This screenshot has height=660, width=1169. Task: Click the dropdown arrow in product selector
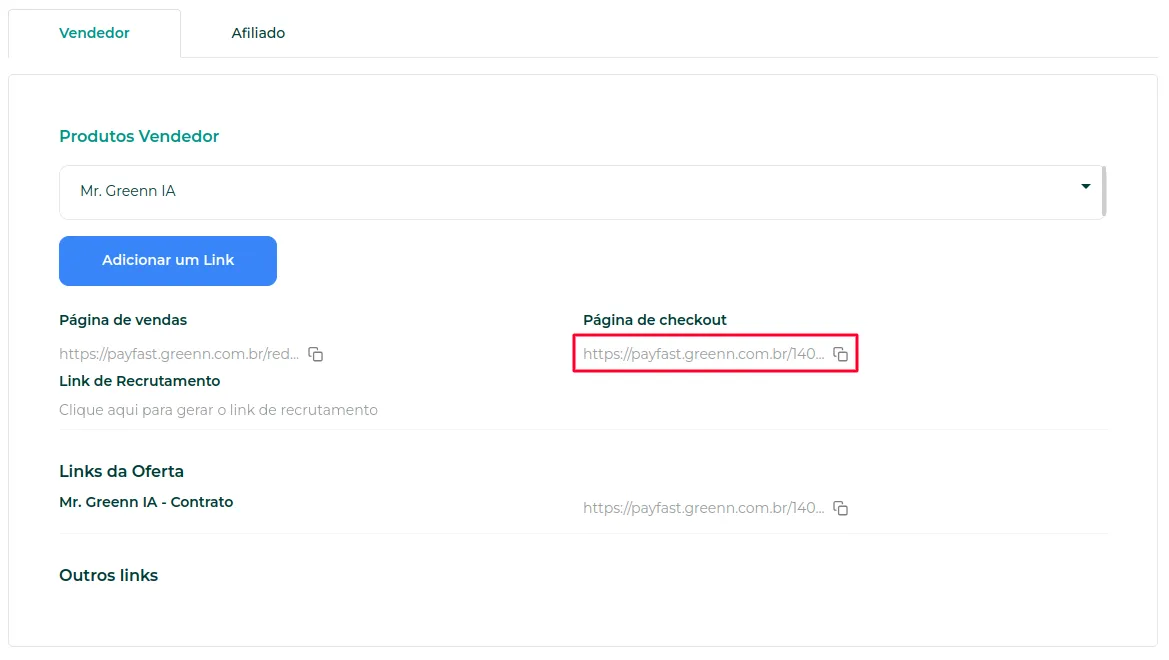(1086, 186)
